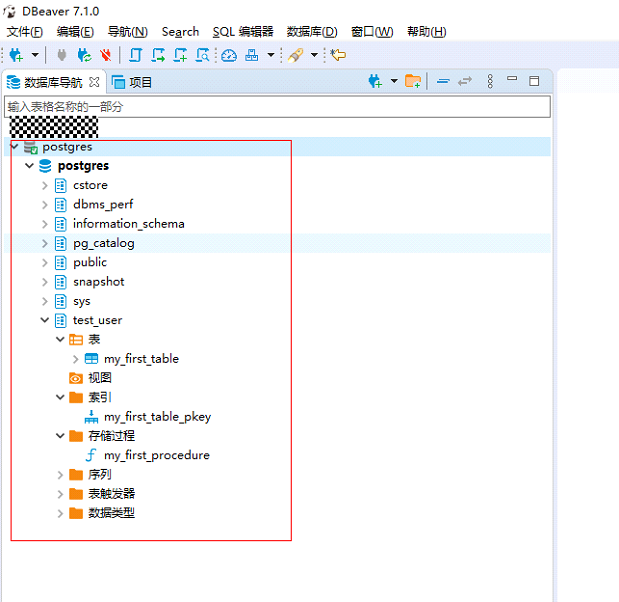
Task: Click the Collapse All icon in navigator
Action: tap(443, 81)
